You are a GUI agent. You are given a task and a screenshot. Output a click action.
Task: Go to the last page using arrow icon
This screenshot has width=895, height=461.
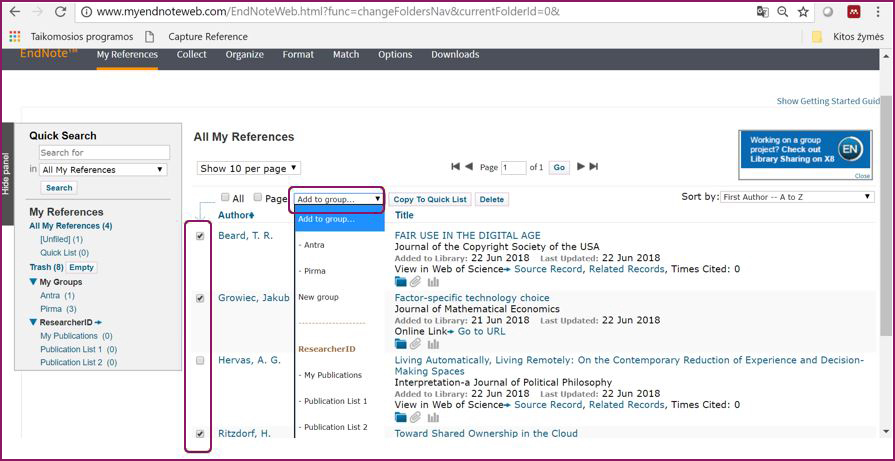pos(593,167)
